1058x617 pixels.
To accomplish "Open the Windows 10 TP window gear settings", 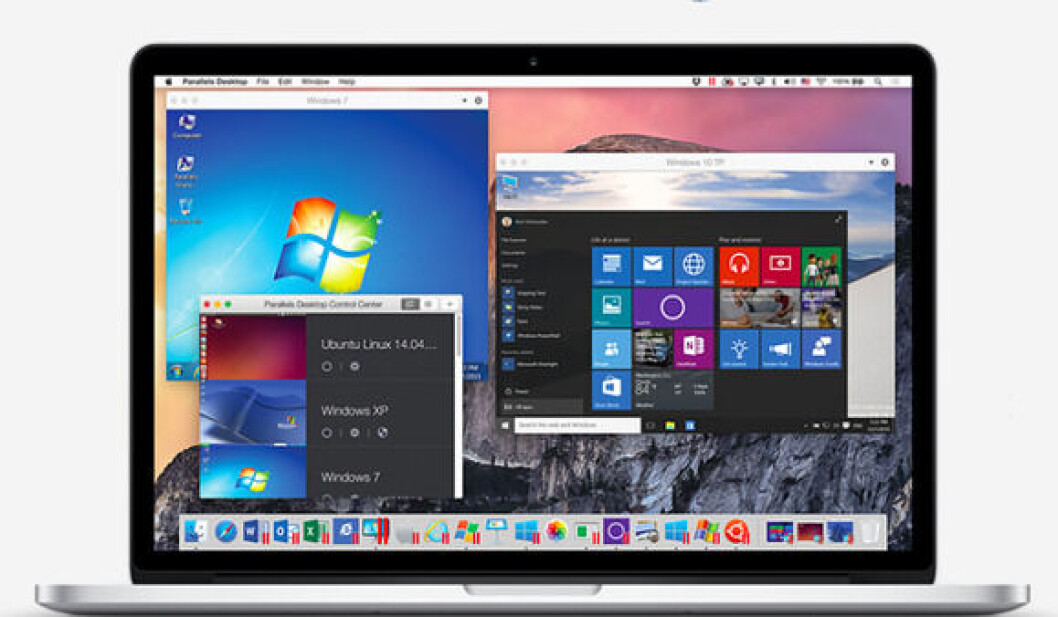I will point(885,163).
